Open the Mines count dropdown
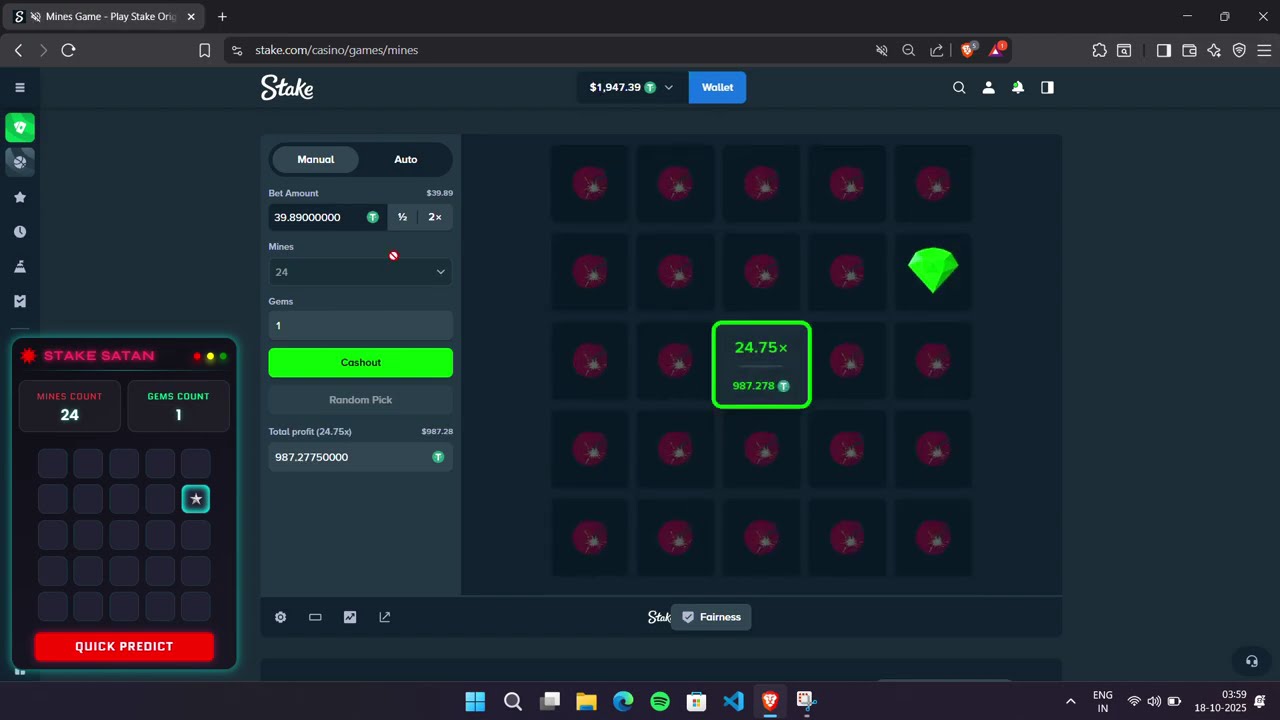The image size is (1280, 720). coord(360,272)
